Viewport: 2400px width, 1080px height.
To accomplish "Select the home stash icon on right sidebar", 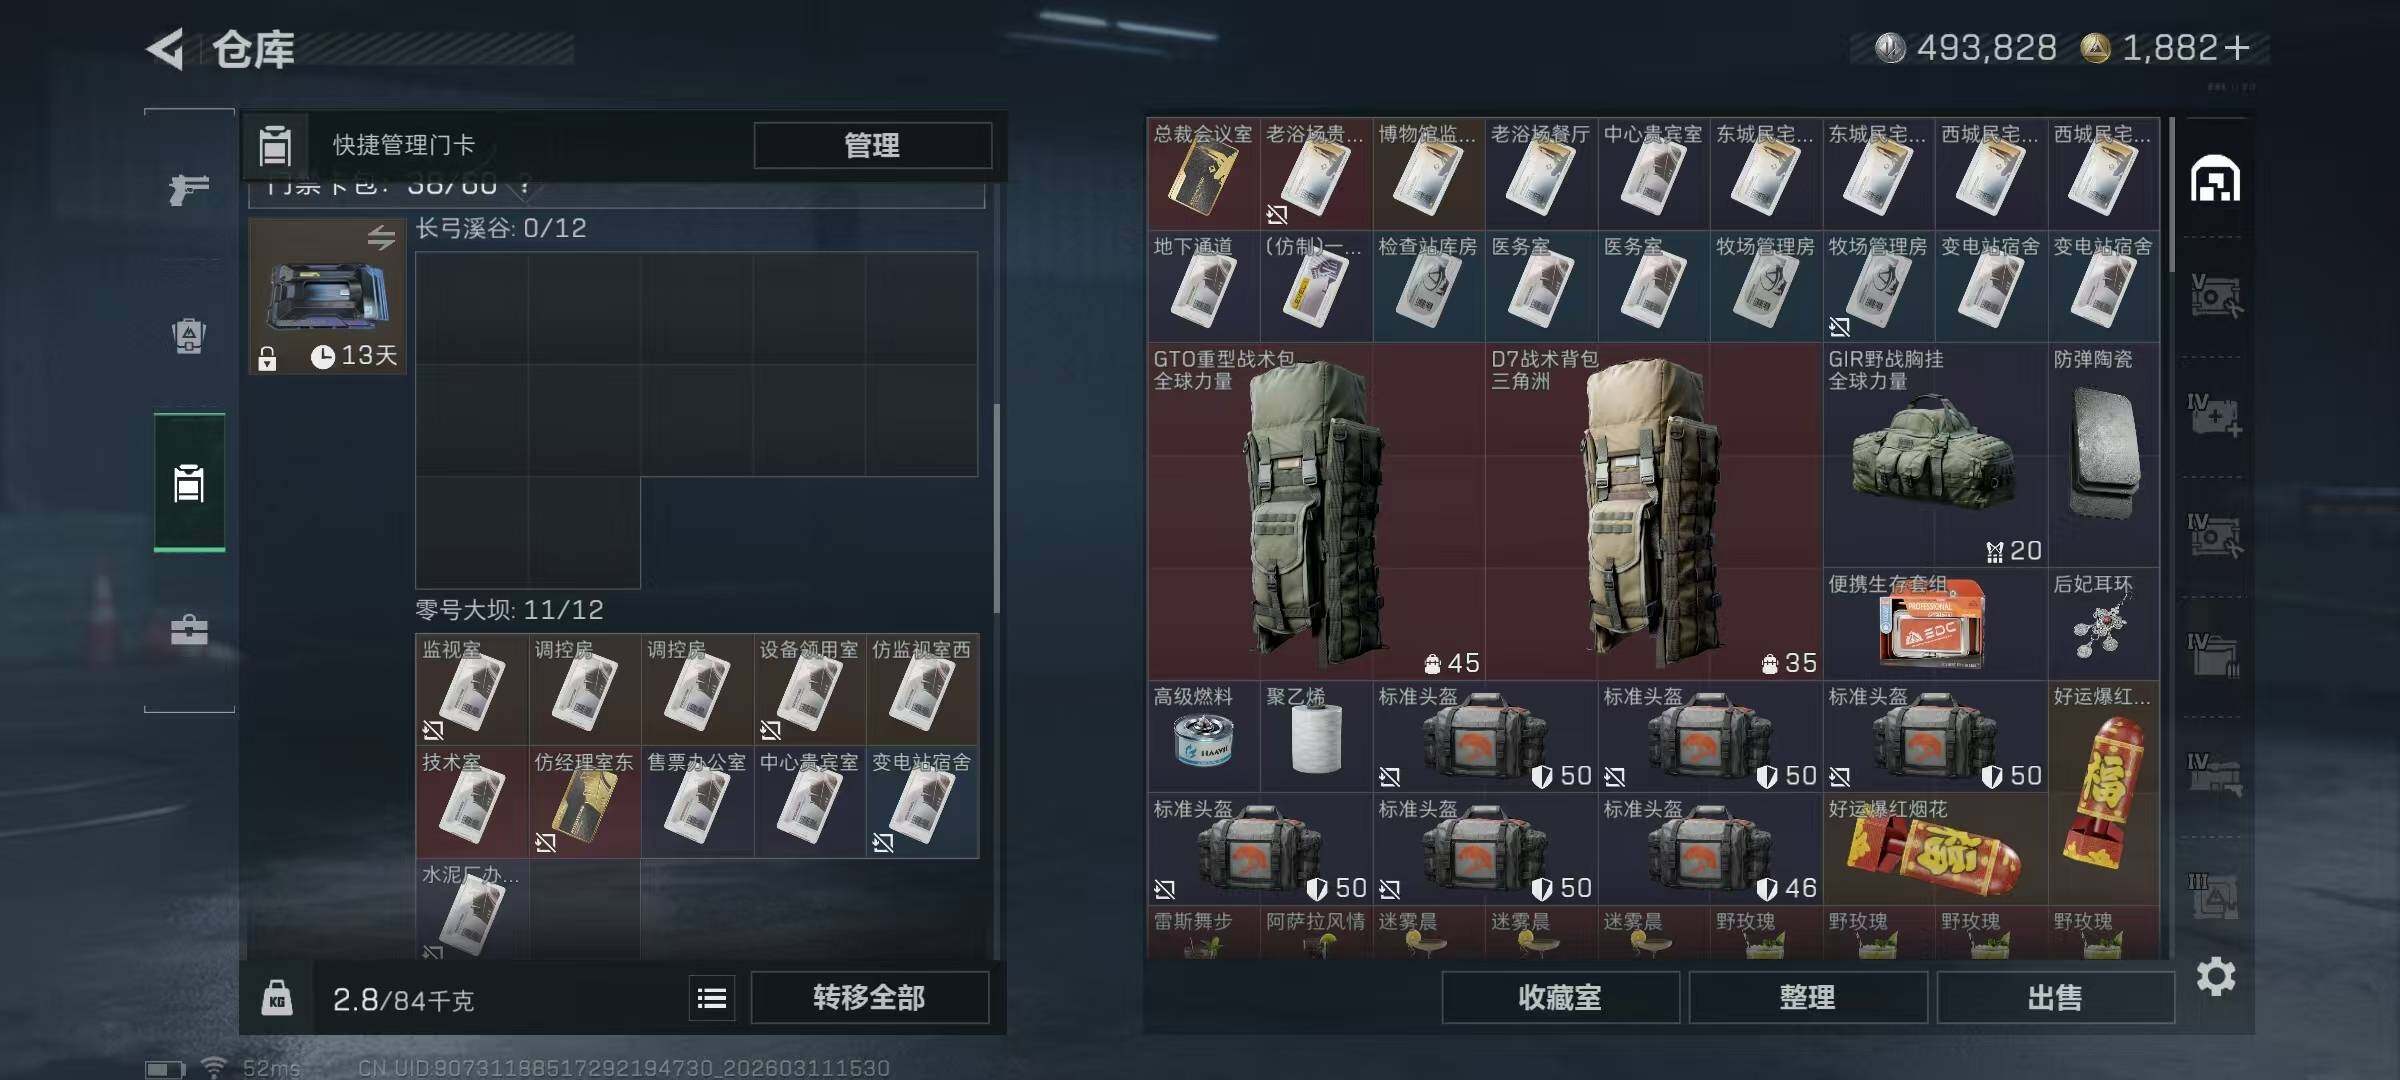I will point(2215,178).
